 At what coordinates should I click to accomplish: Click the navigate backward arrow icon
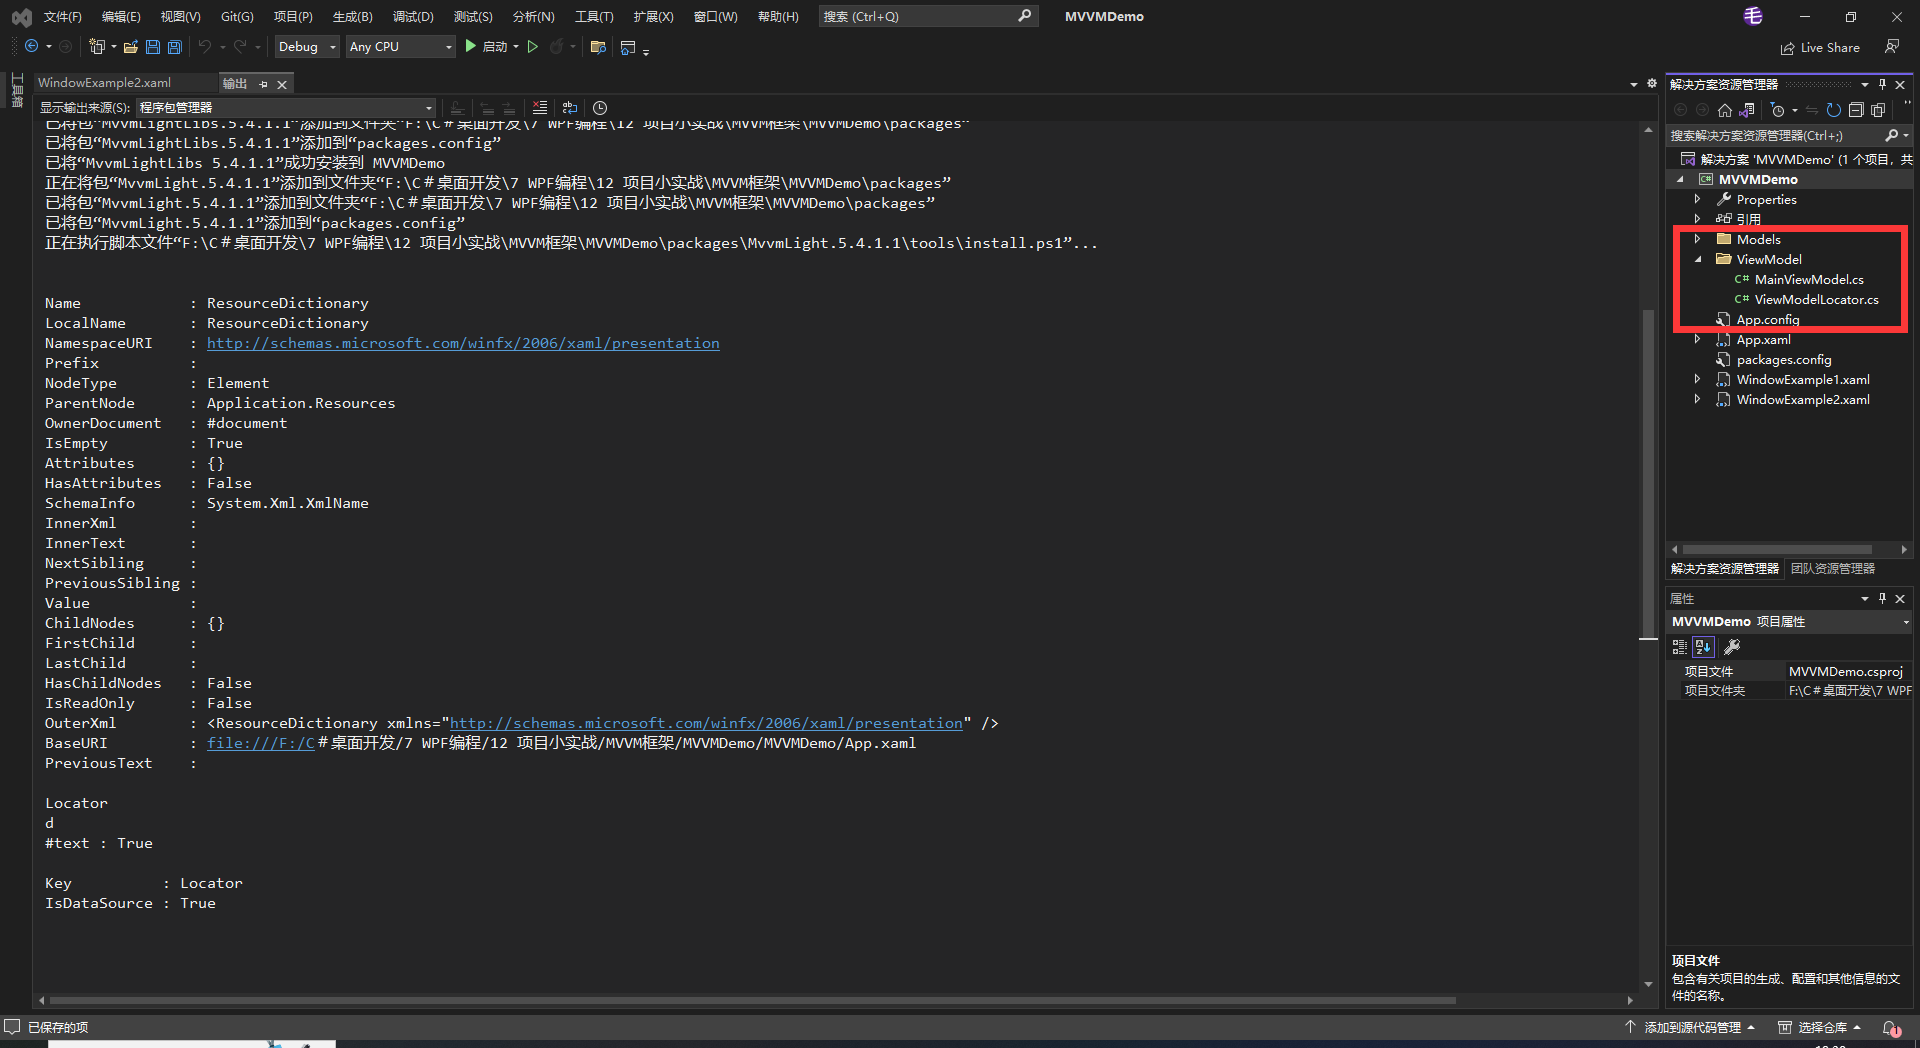point(32,47)
